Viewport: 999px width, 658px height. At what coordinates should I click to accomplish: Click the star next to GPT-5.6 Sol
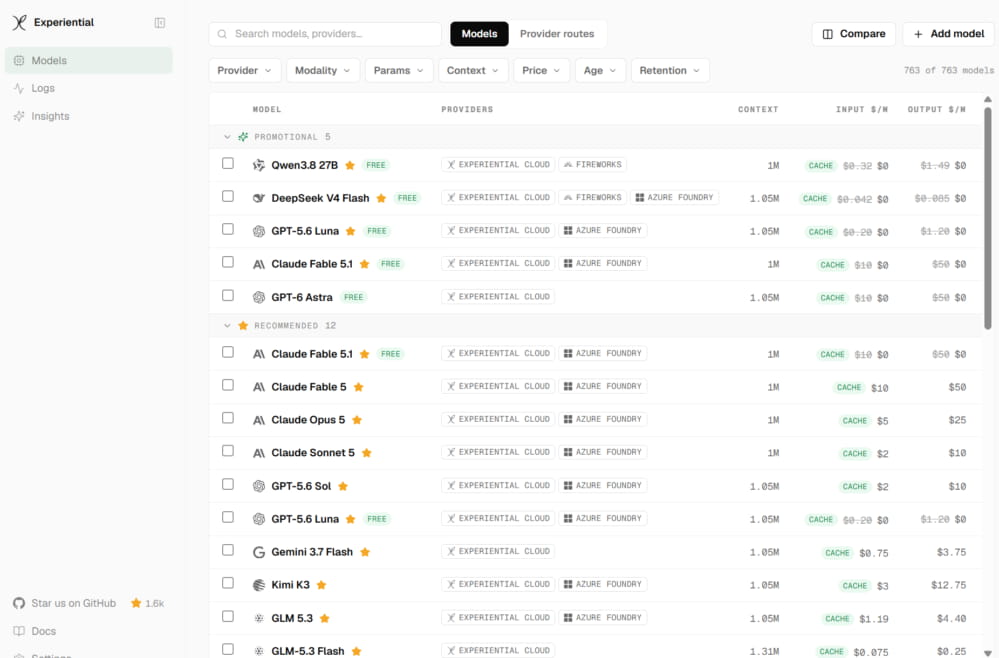343,486
